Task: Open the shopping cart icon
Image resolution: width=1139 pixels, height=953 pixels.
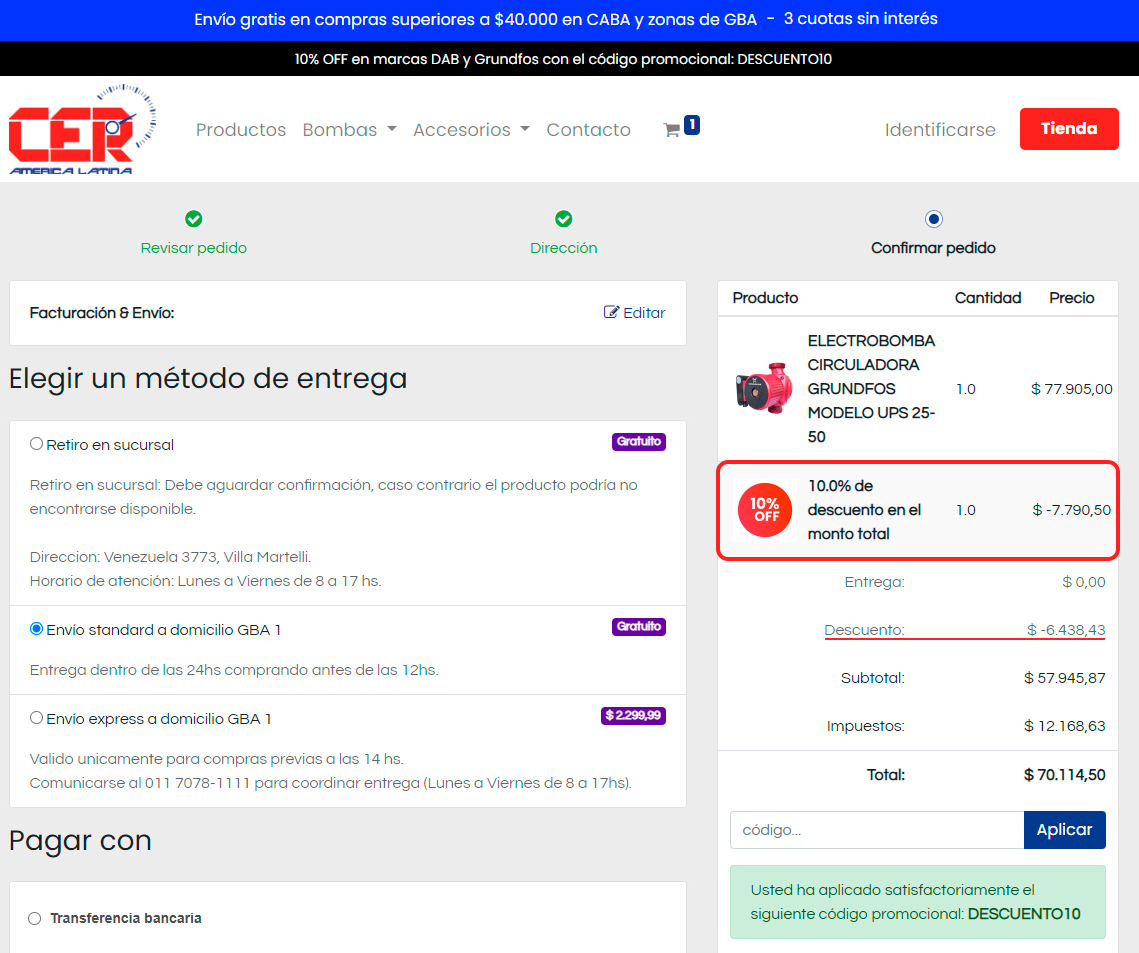Action: click(672, 130)
